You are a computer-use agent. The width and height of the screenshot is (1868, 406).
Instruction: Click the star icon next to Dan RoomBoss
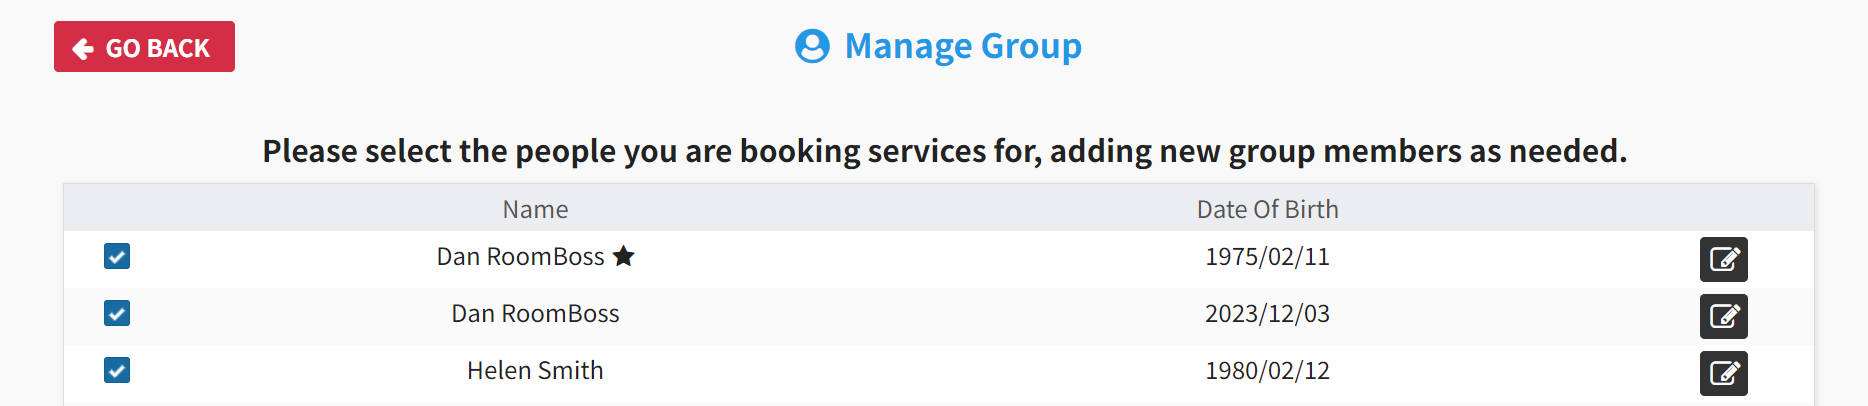pos(624,257)
